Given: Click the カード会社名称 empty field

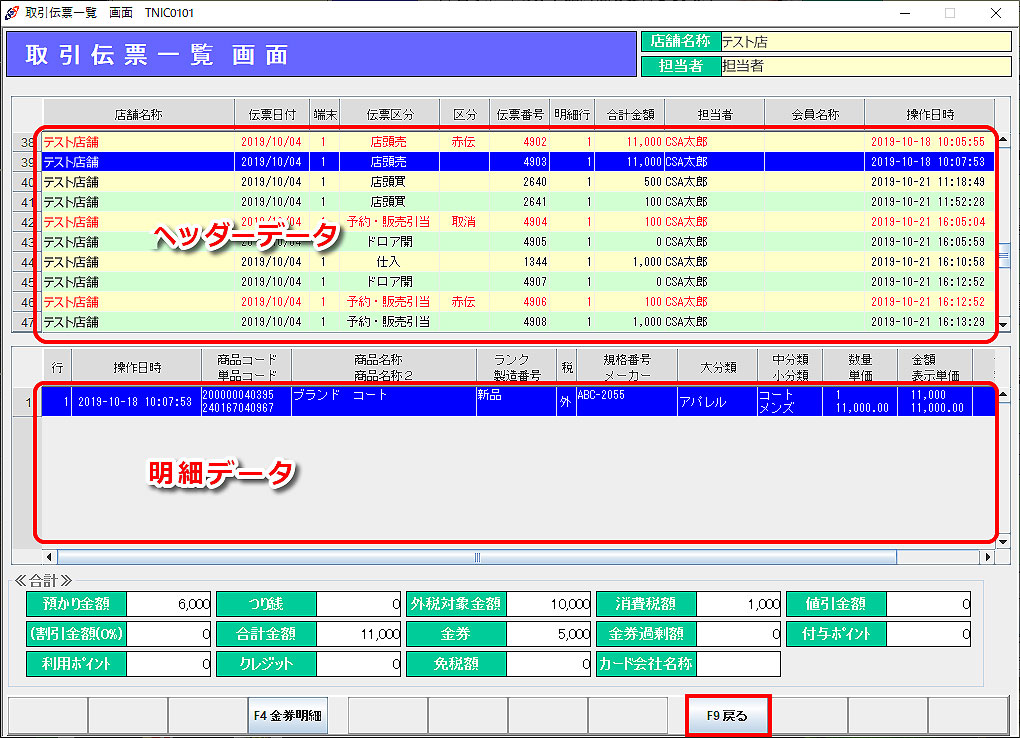Looking at the screenshot, I should point(738,664).
